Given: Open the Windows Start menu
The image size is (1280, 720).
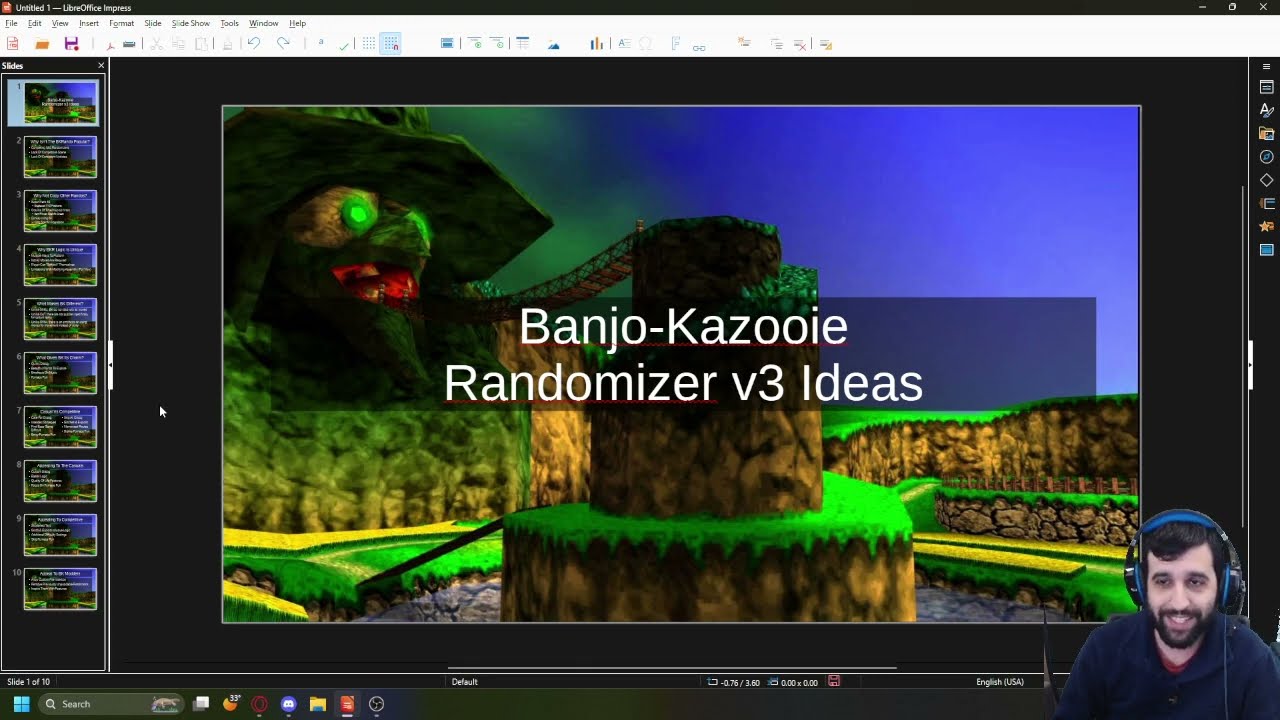Looking at the screenshot, I should point(21,704).
